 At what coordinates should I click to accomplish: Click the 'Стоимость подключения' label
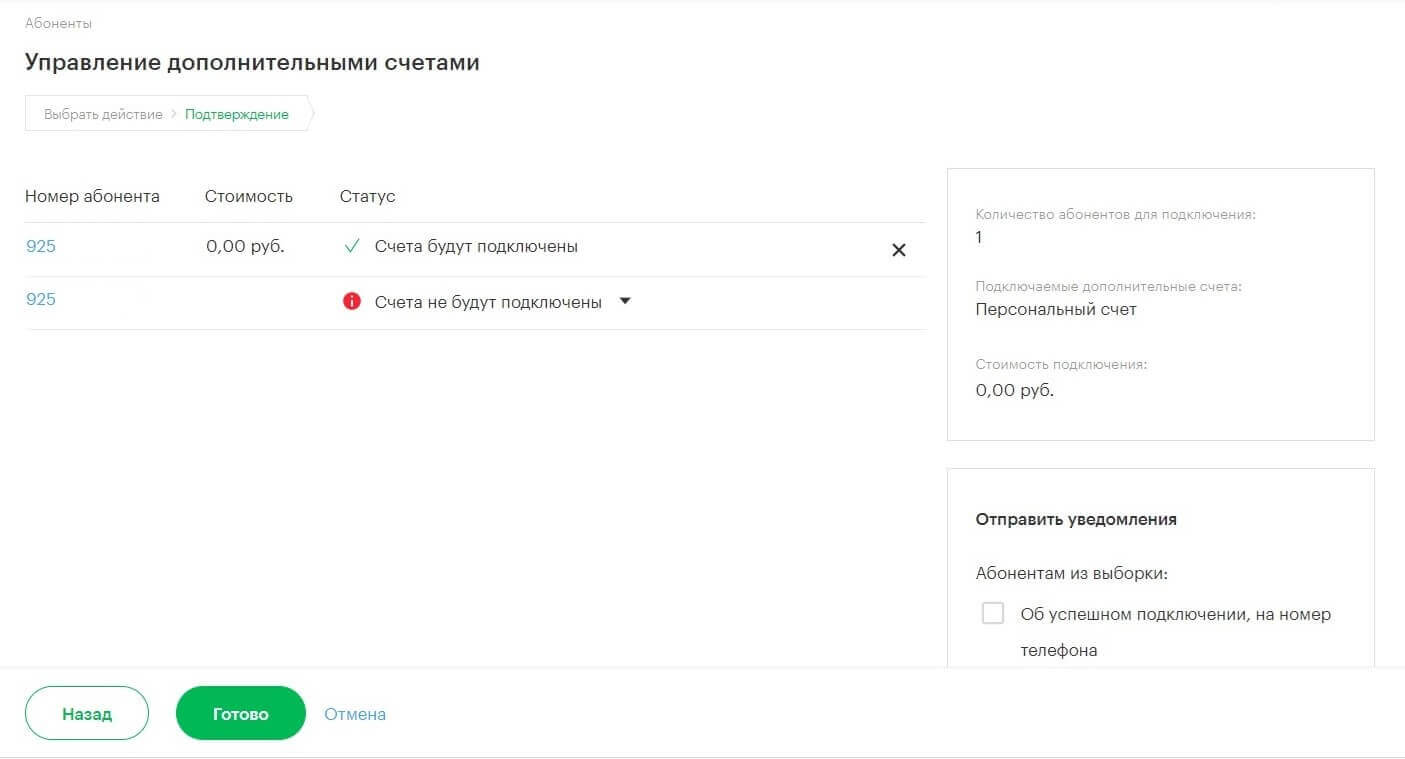tap(1061, 364)
